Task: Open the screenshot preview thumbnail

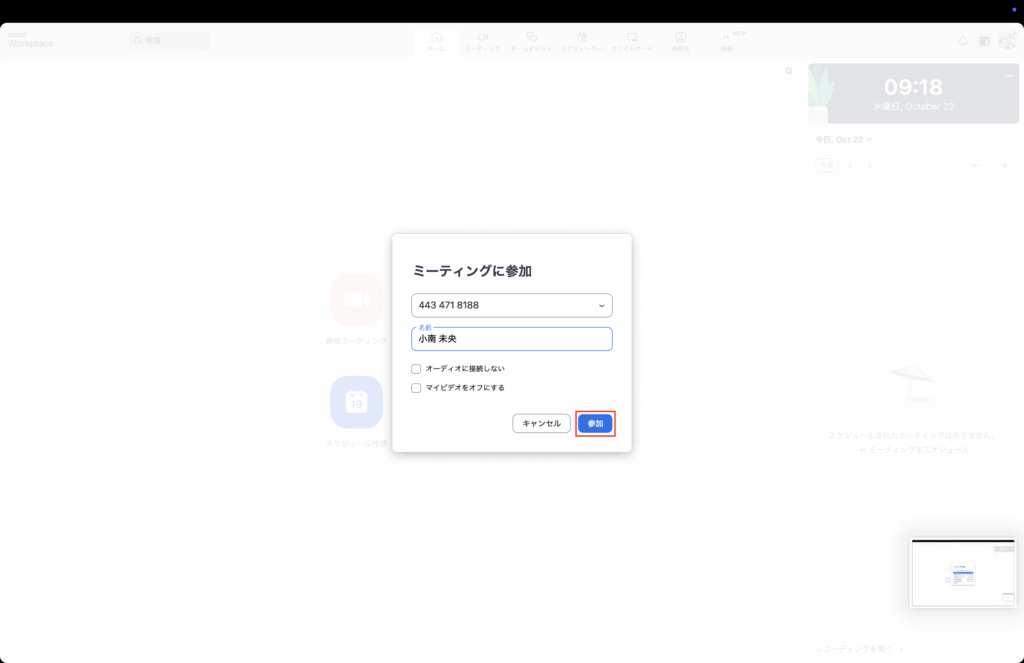Action: tap(963, 572)
